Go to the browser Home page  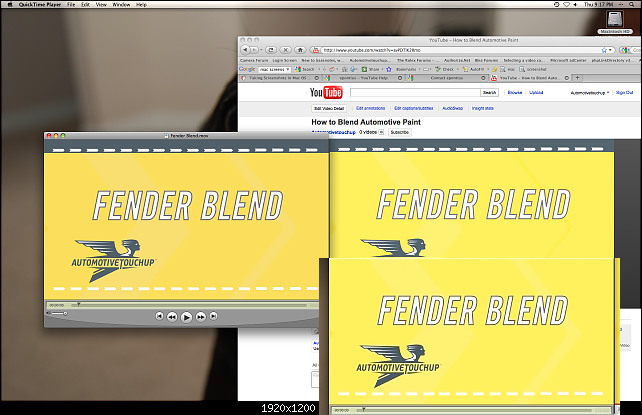coord(300,50)
